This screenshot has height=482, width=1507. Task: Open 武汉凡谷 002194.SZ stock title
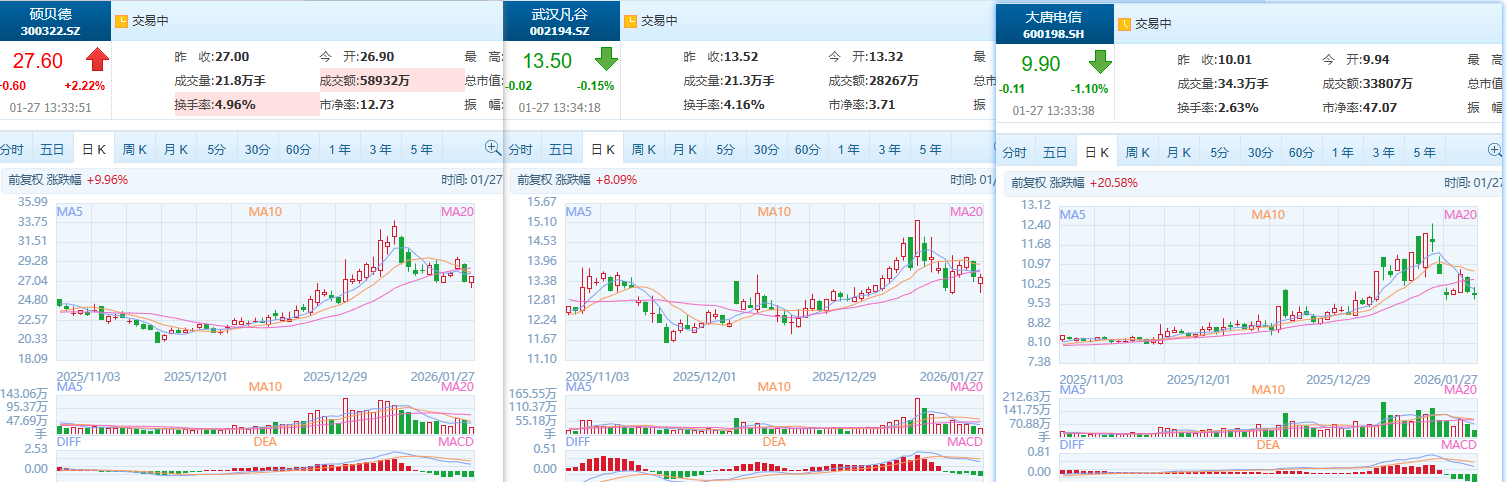(x=559, y=22)
